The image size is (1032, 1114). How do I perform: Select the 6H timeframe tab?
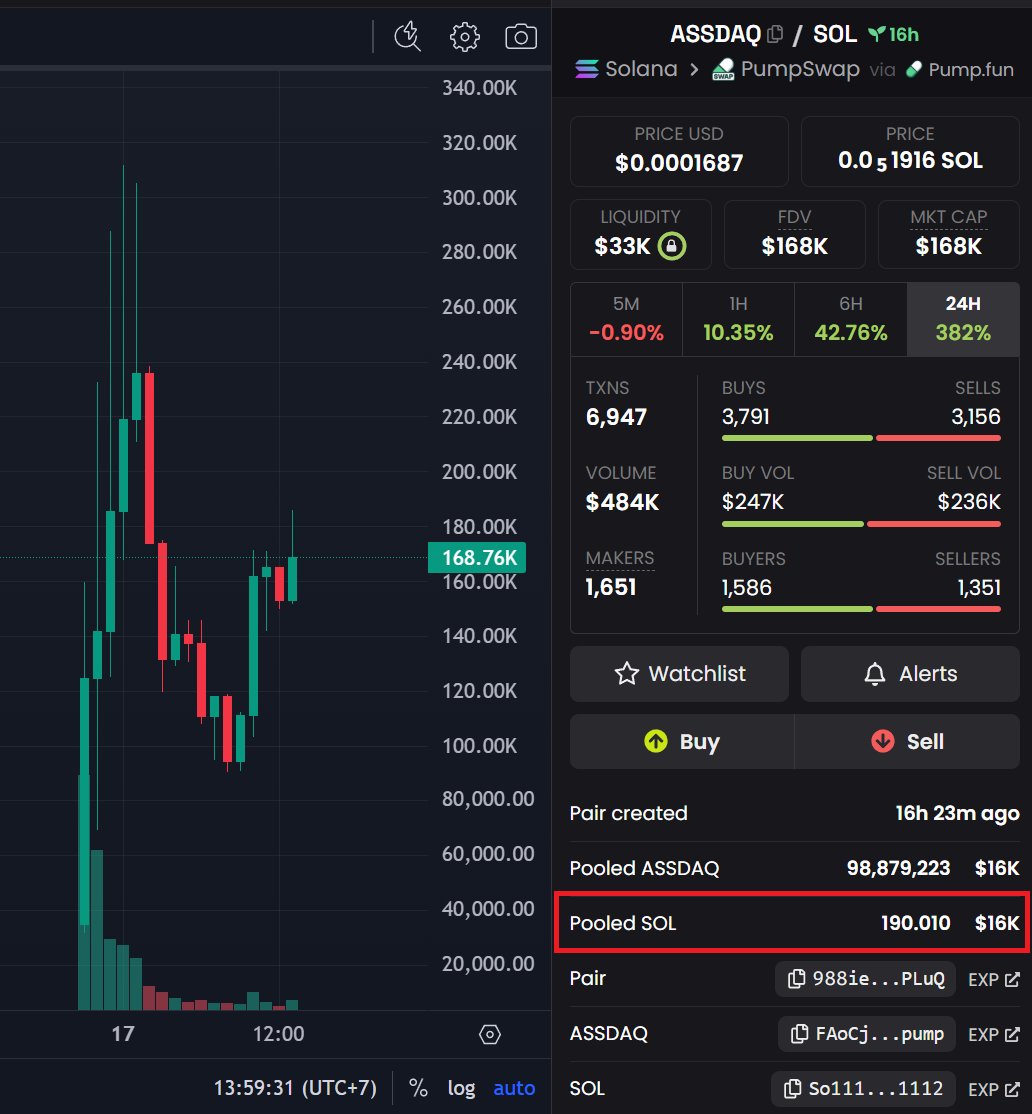pos(850,319)
